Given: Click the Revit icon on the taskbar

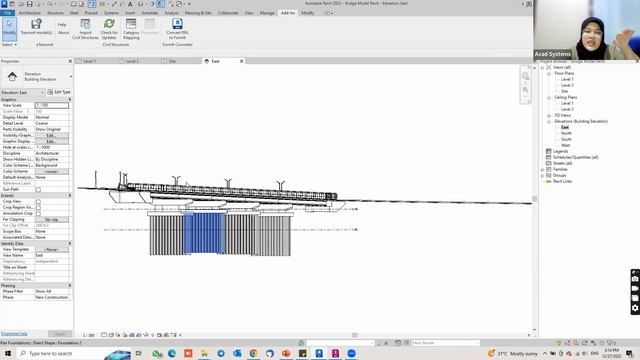Looking at the screenshot, I should click(319, 353).
